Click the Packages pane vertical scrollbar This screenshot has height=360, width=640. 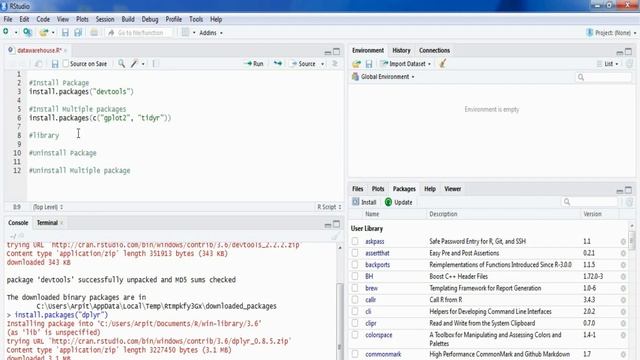pos(632,240)
